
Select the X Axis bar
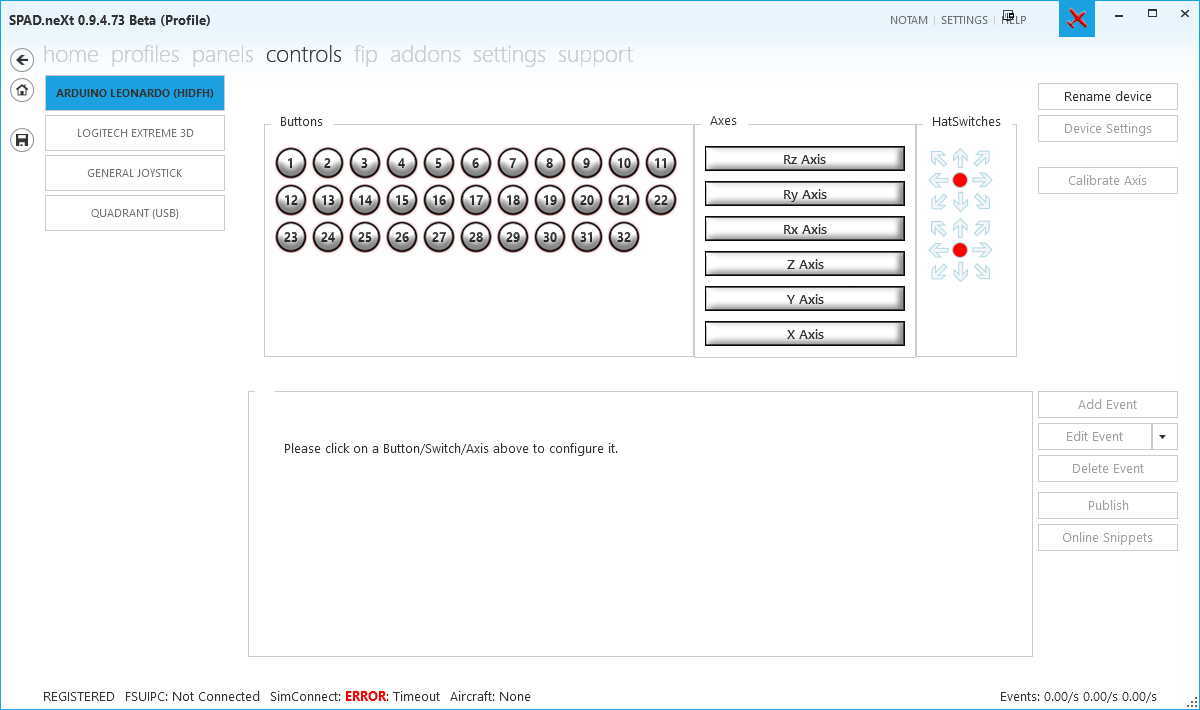point(805,334)
